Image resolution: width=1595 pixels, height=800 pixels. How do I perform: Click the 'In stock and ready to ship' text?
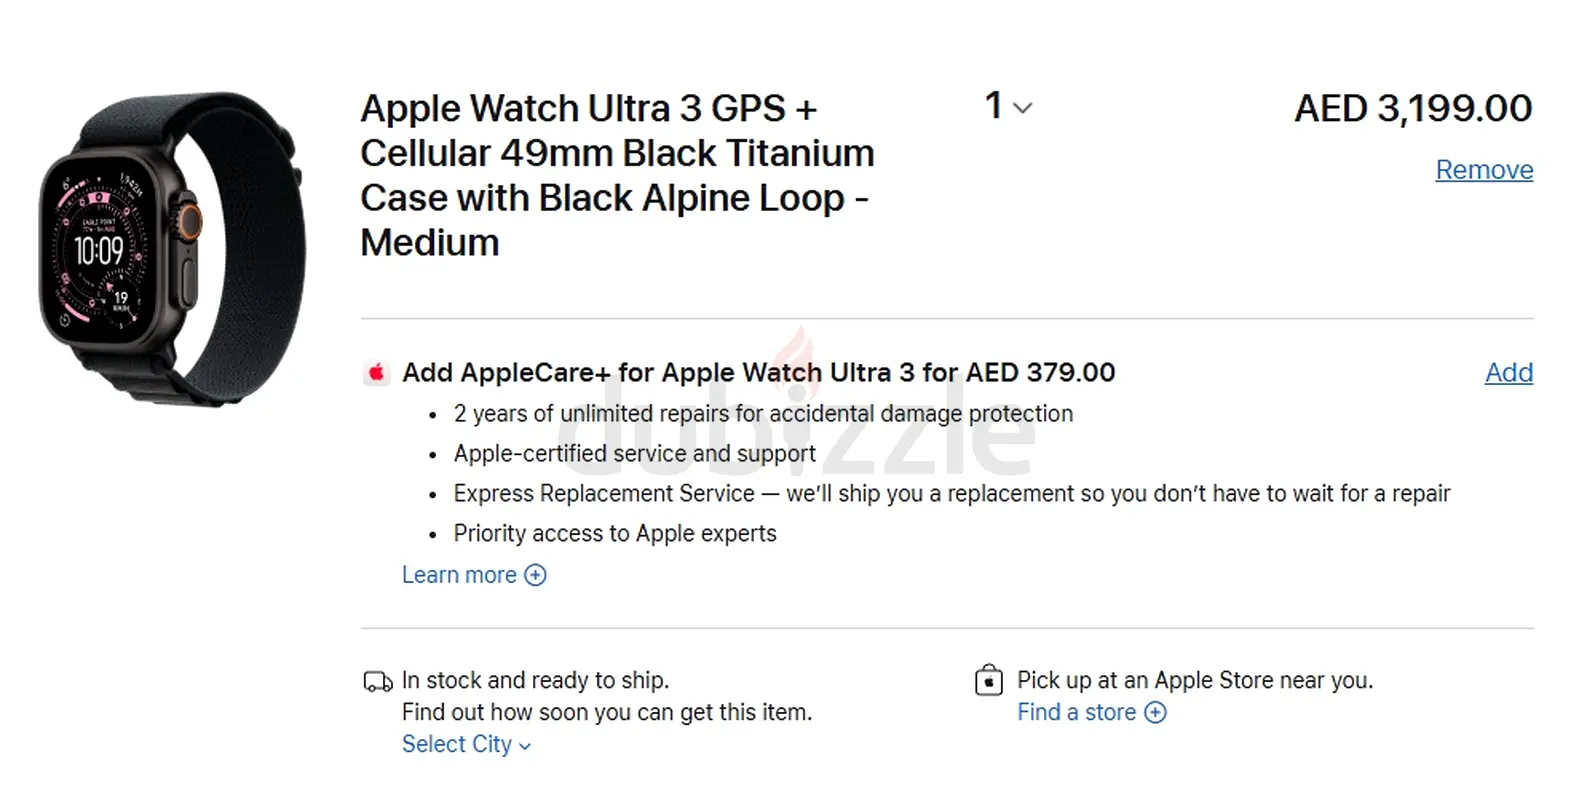pyautogui.click(x=535, y=680)
